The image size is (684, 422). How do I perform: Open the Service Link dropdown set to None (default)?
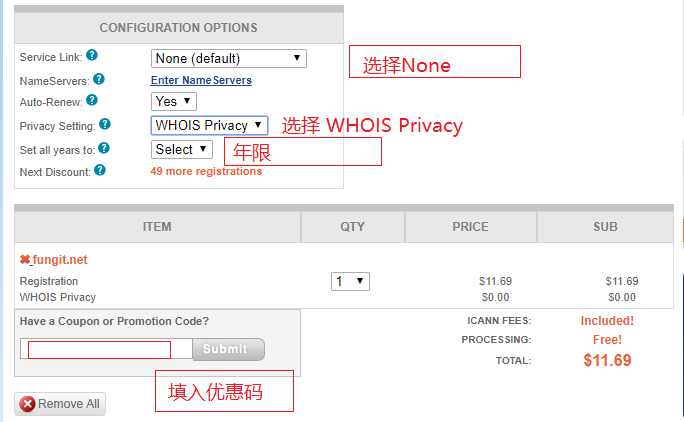point(228,58)
